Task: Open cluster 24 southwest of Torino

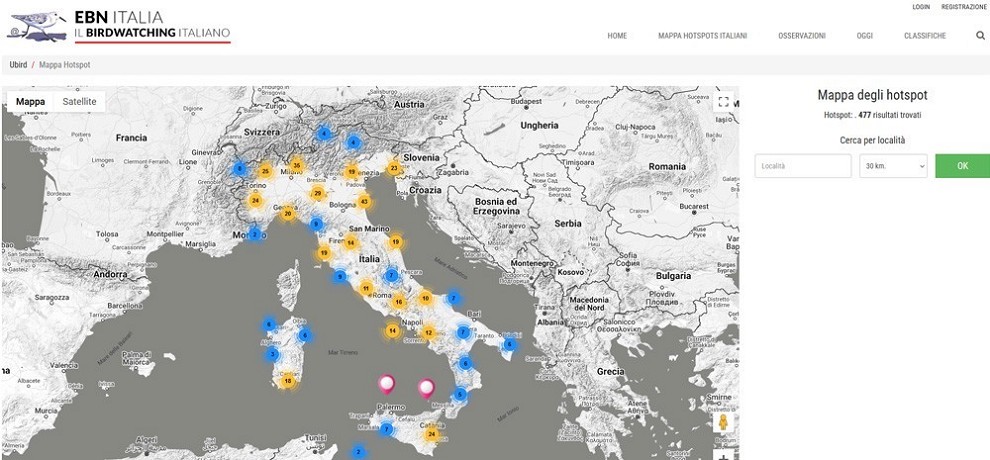Action: (255, 201)
